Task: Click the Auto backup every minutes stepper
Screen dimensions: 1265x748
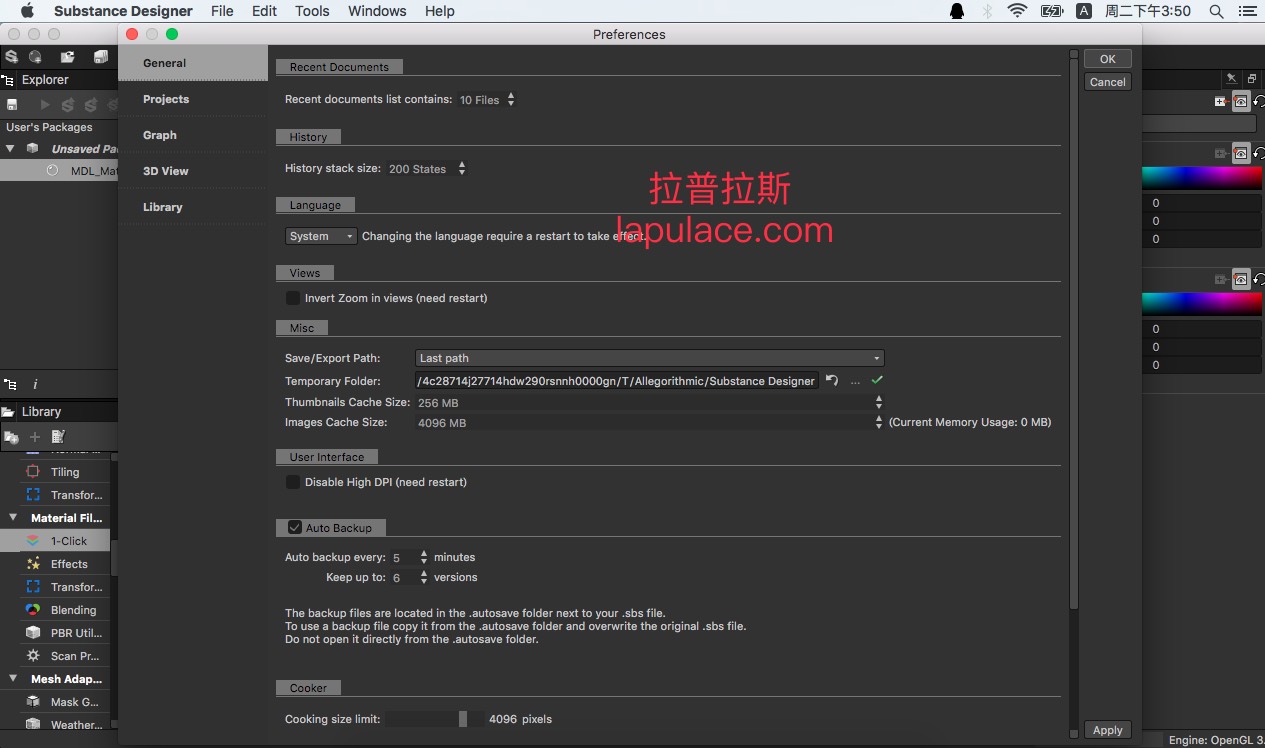Action: (x=424, y=557)
